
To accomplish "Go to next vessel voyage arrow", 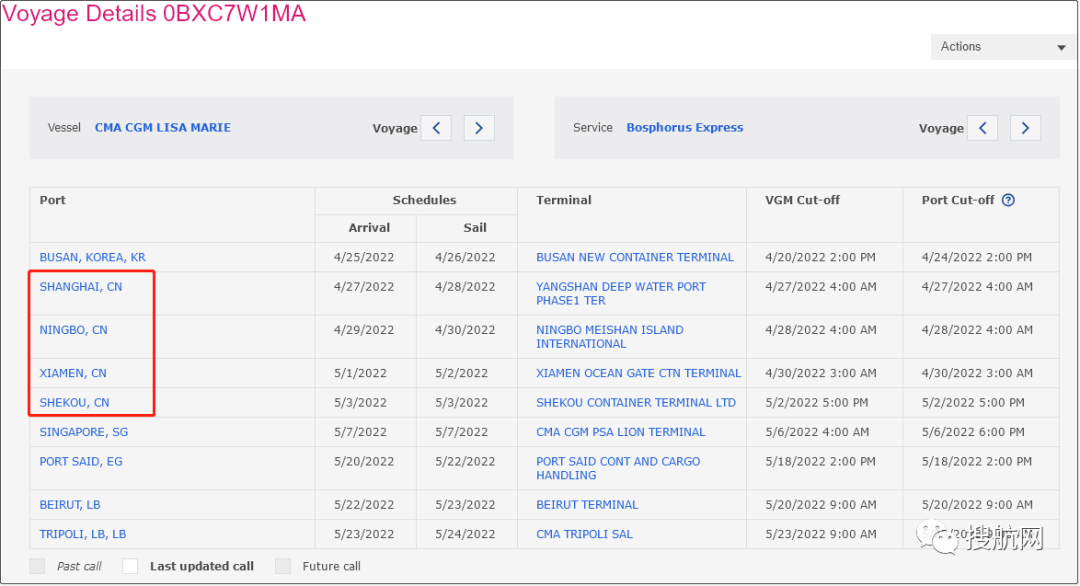I will click(x=479, y=128).
